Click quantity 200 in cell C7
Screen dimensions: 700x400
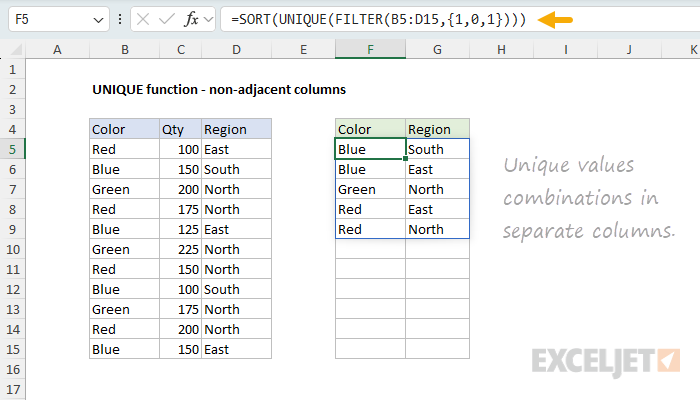coord(181,189)
